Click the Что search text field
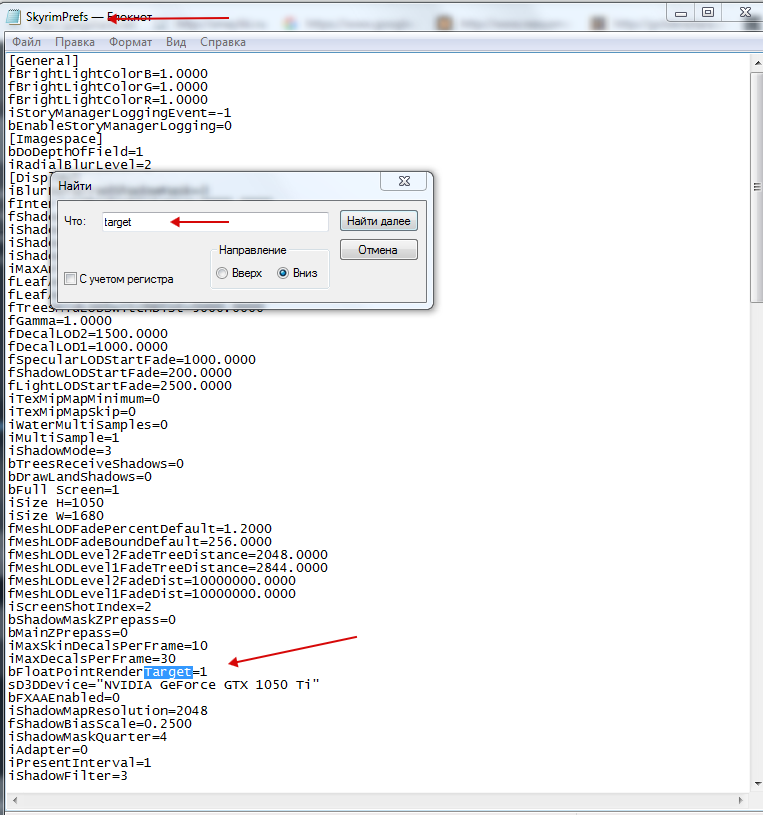The height and width of the screenshot is (815, 763). click(215, 222)
